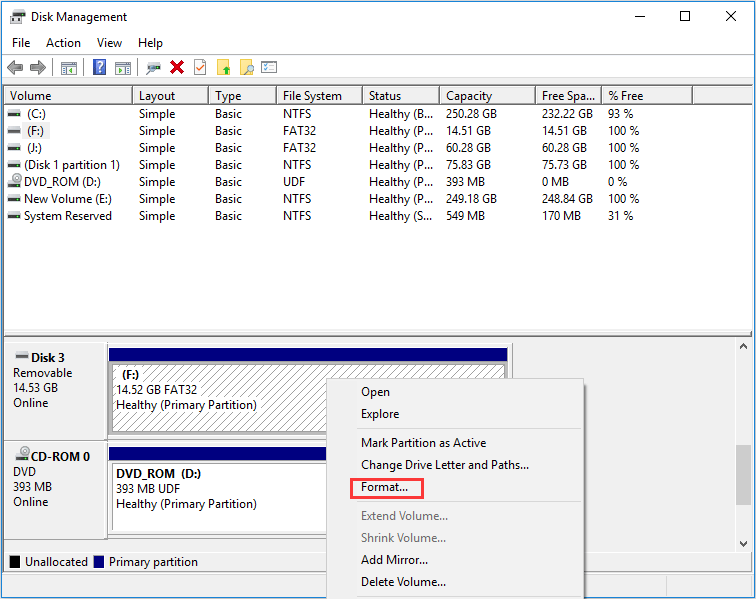The height and width of the screenshot is (599, 756).
Task: Click the folder with magnifier icon
Action: pyautogui.click(x=246, y=67)
